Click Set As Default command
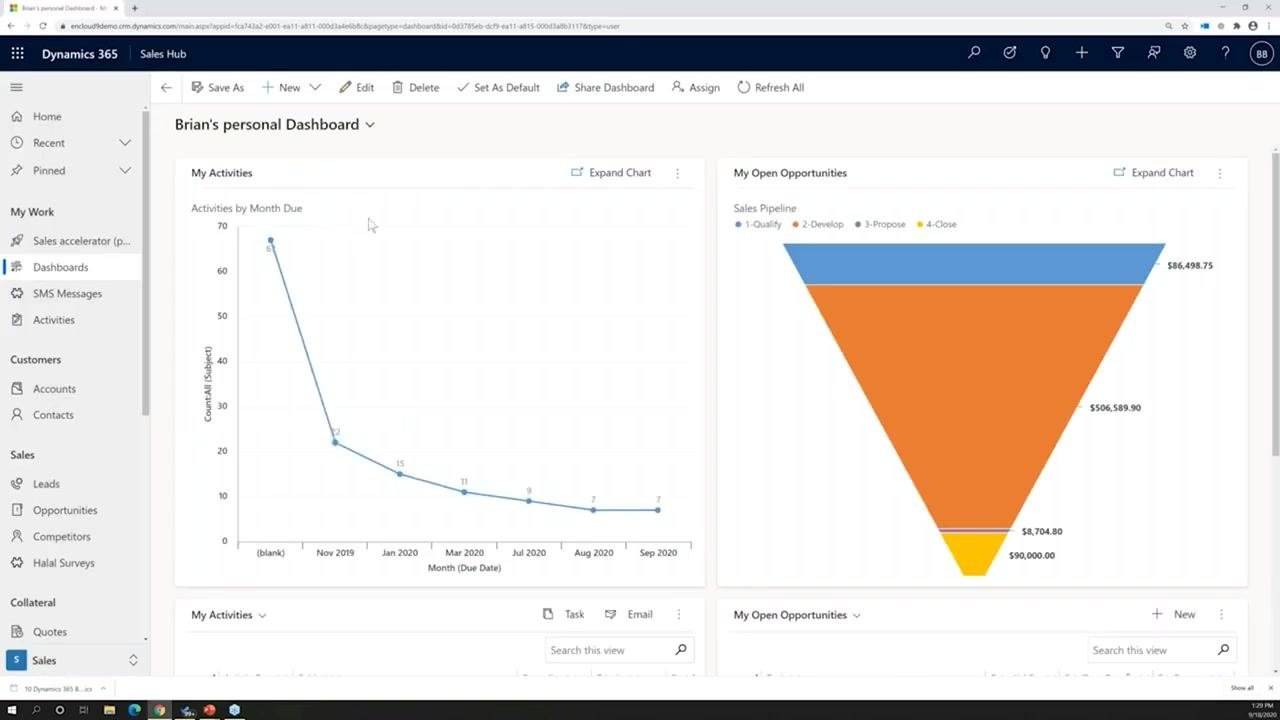 [x=498, y=87]
